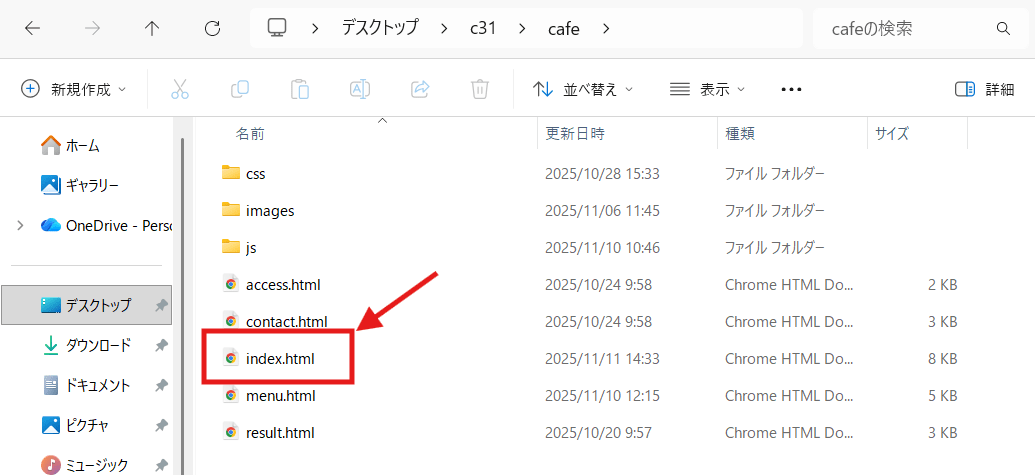Screen dimensions: 1035x475
Task: Open the three-dots more options menu
Action: point(791,89)
